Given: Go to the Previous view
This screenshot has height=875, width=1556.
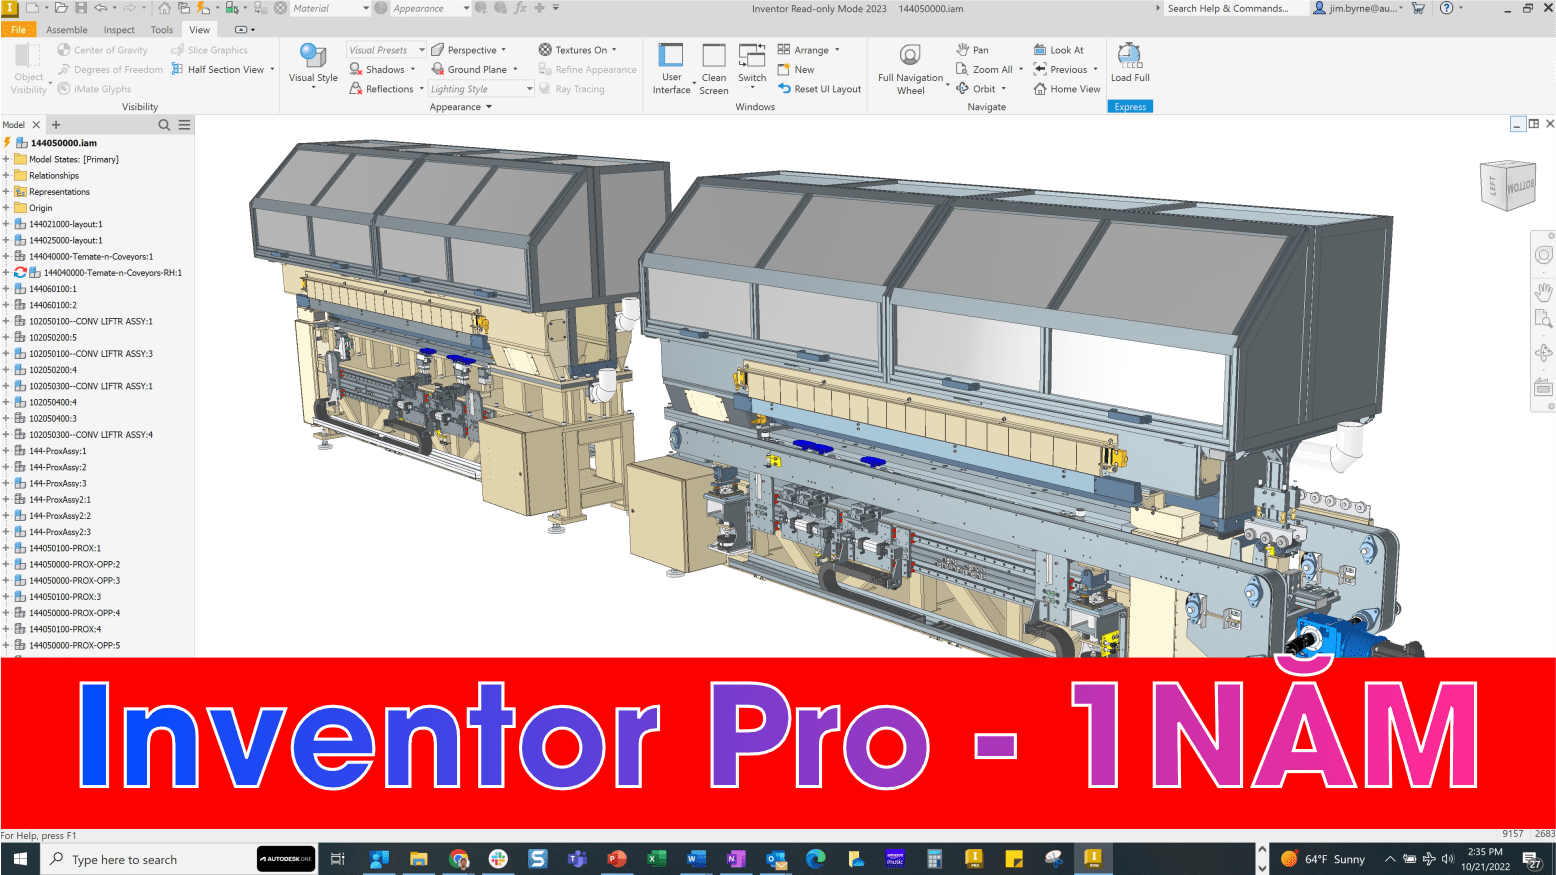Looking at the screenshot, I should [x=1065, y=69].
